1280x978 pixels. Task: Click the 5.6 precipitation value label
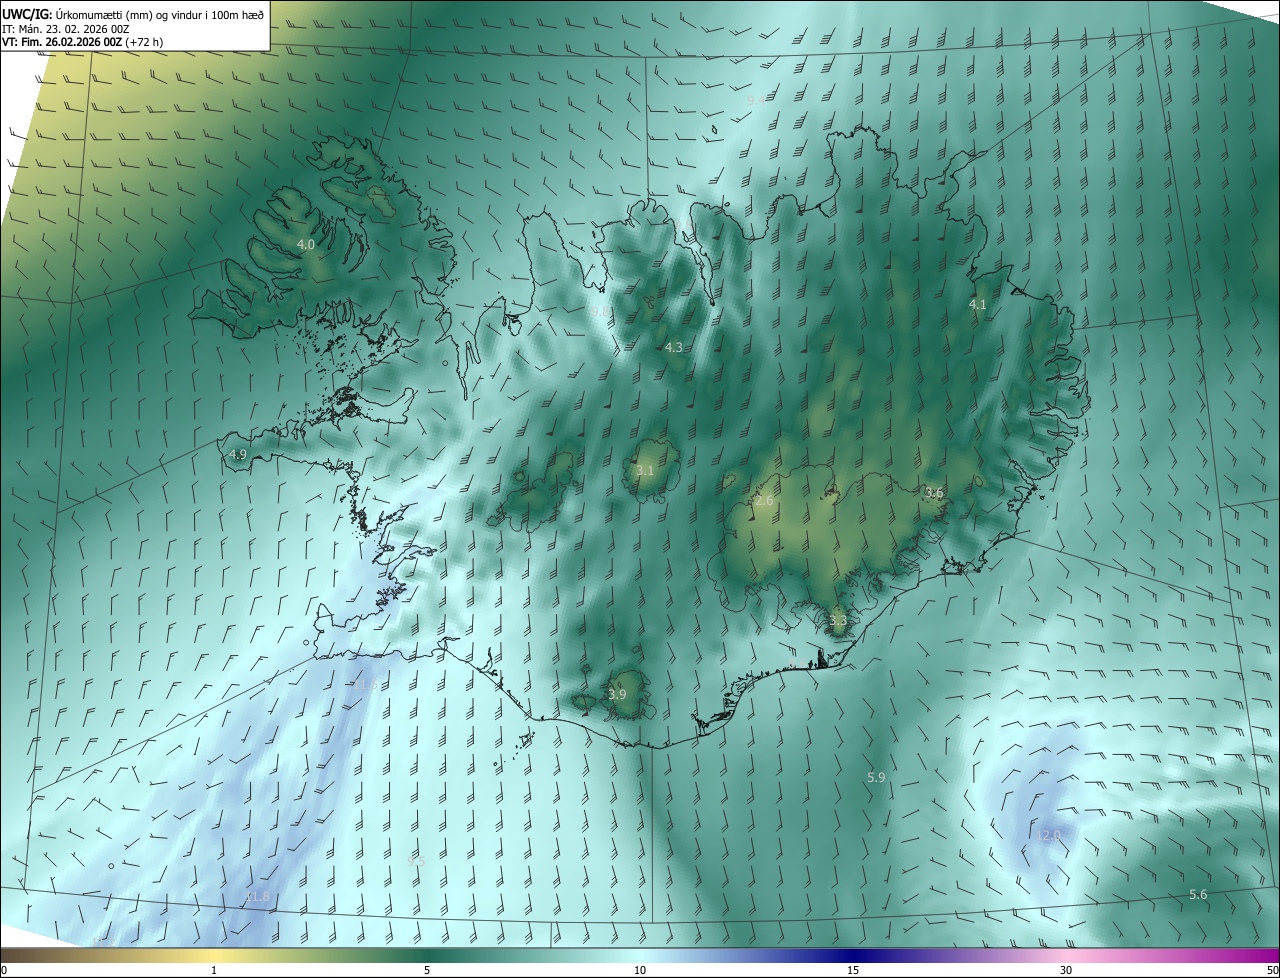[1198, 894]
